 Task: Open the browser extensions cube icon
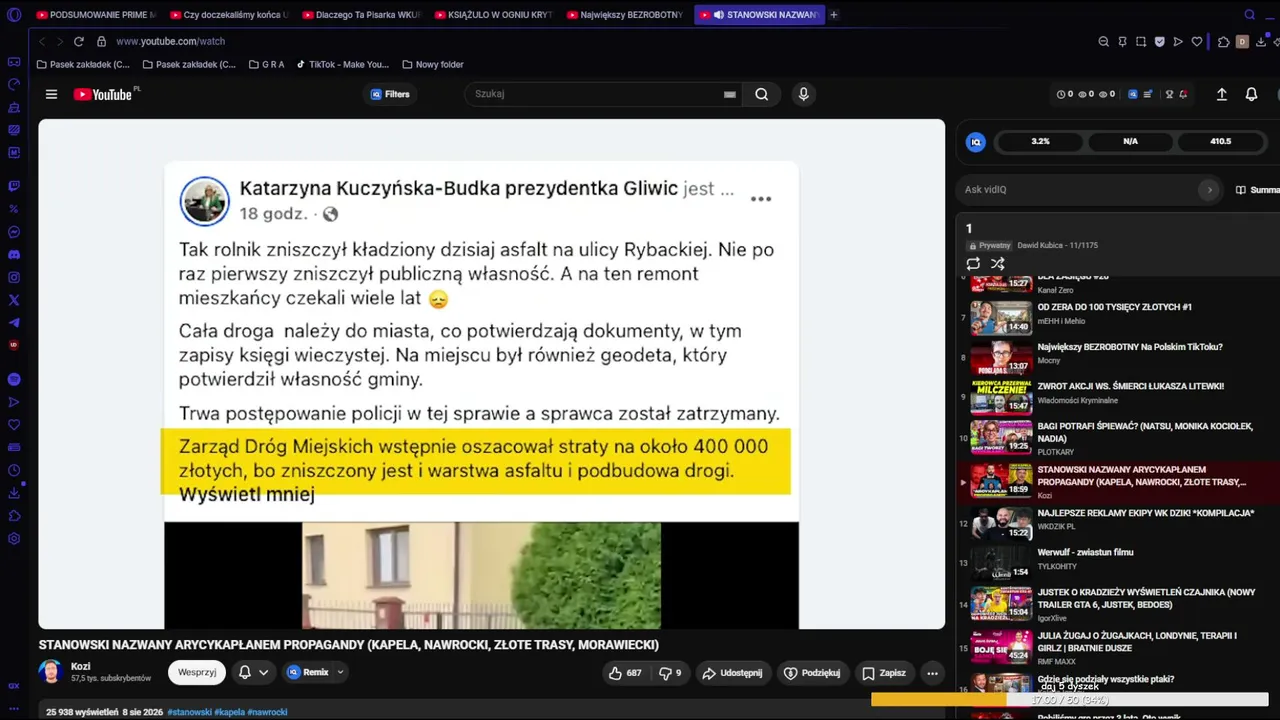(x=1223, y=41)
